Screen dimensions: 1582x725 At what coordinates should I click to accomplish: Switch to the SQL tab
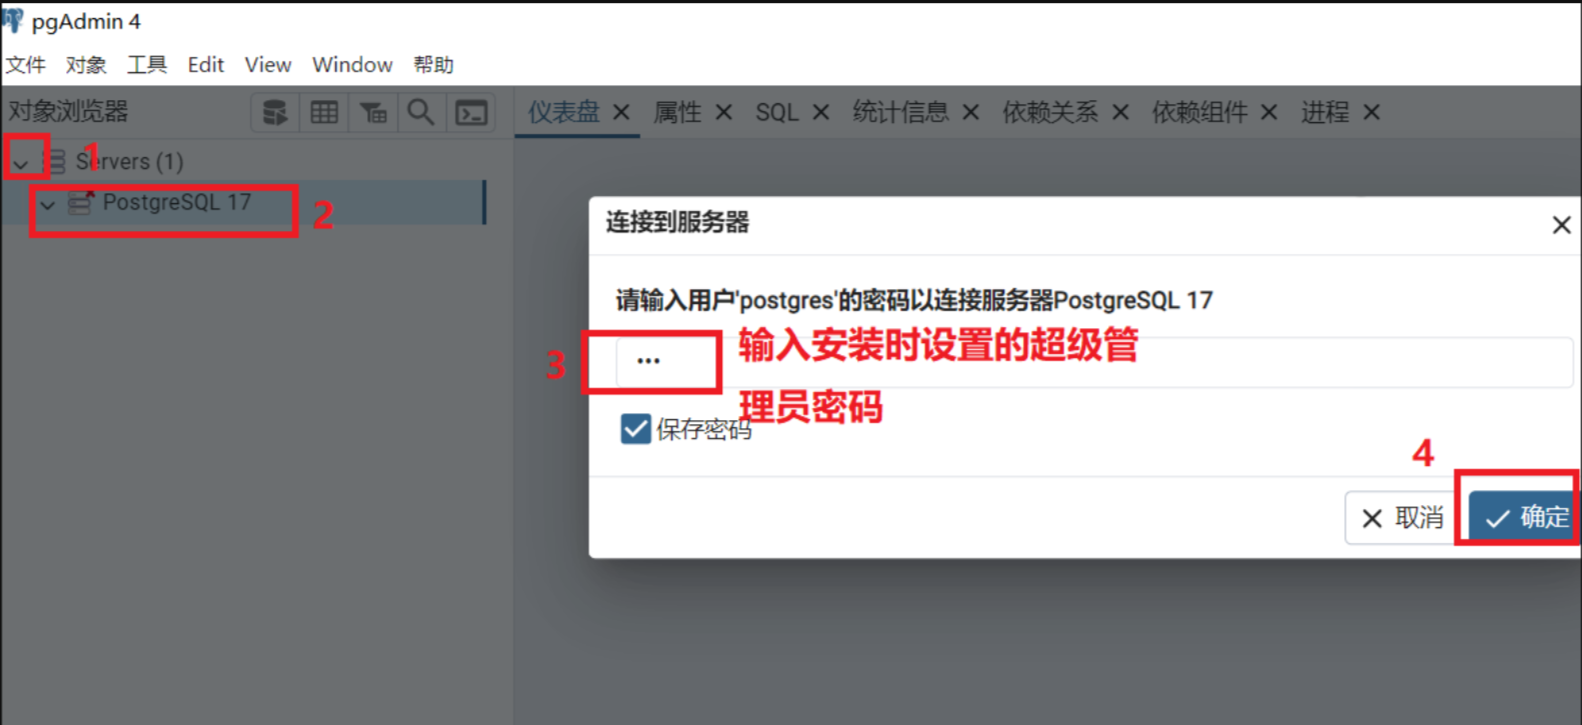777,112
